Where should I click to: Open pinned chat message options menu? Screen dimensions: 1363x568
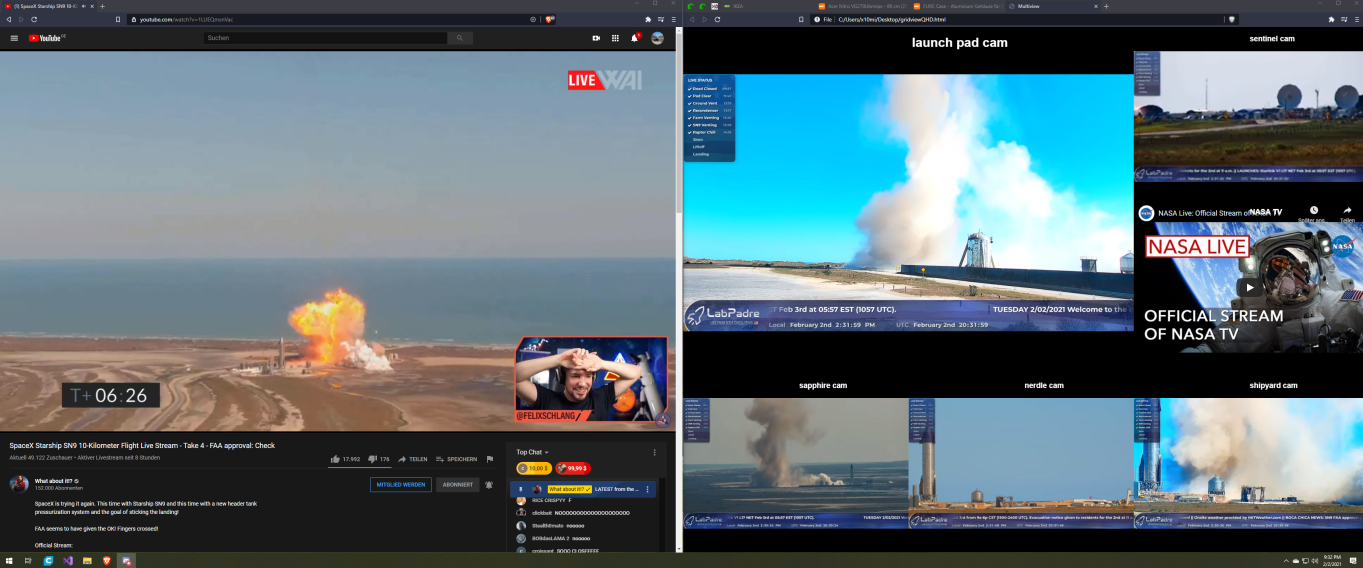(x=647, y=489)
